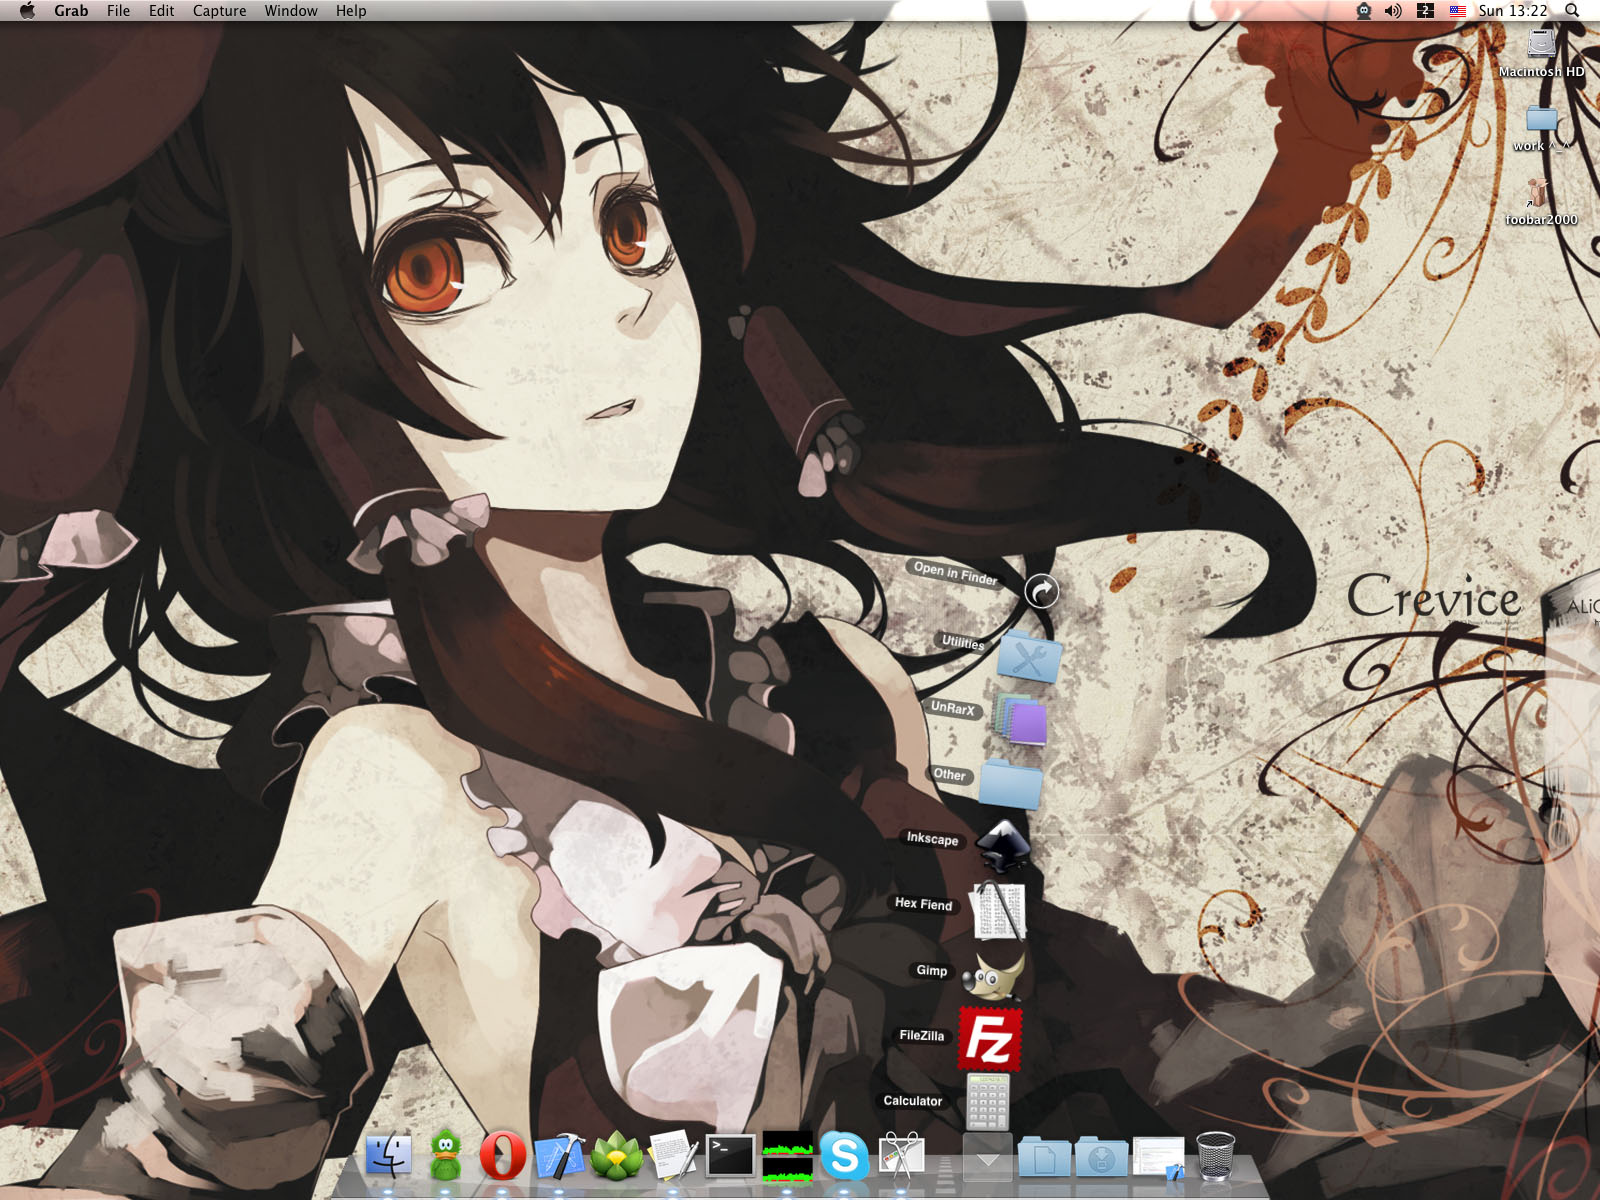Open Terminal from the Dock

[x=730, y=1157]
